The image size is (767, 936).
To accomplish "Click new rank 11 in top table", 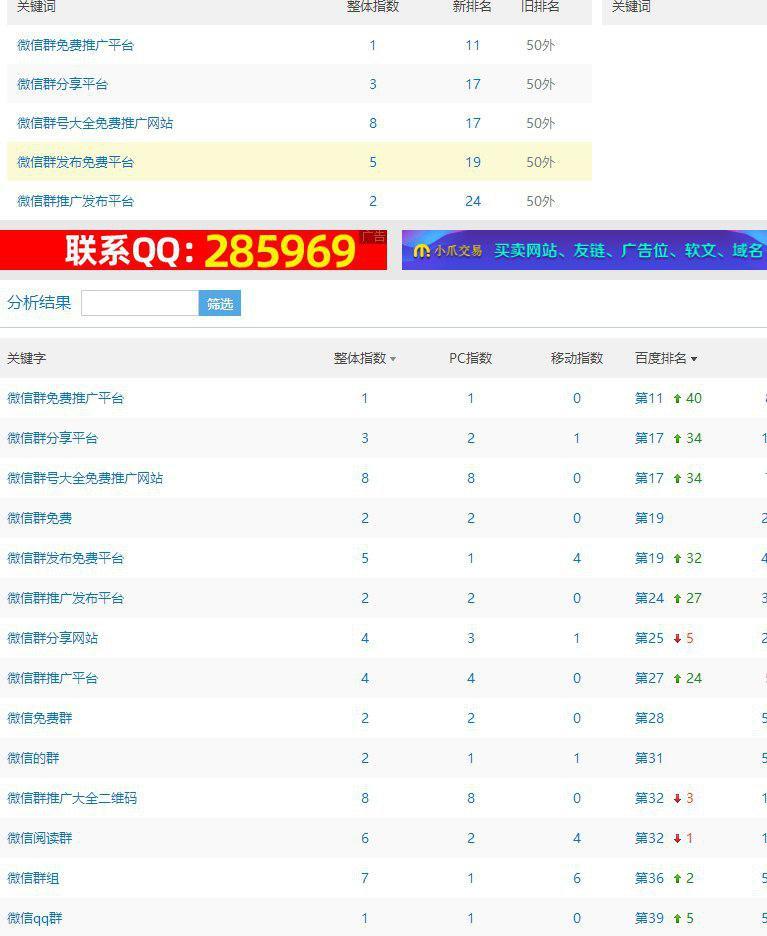I will pos(473,45).
